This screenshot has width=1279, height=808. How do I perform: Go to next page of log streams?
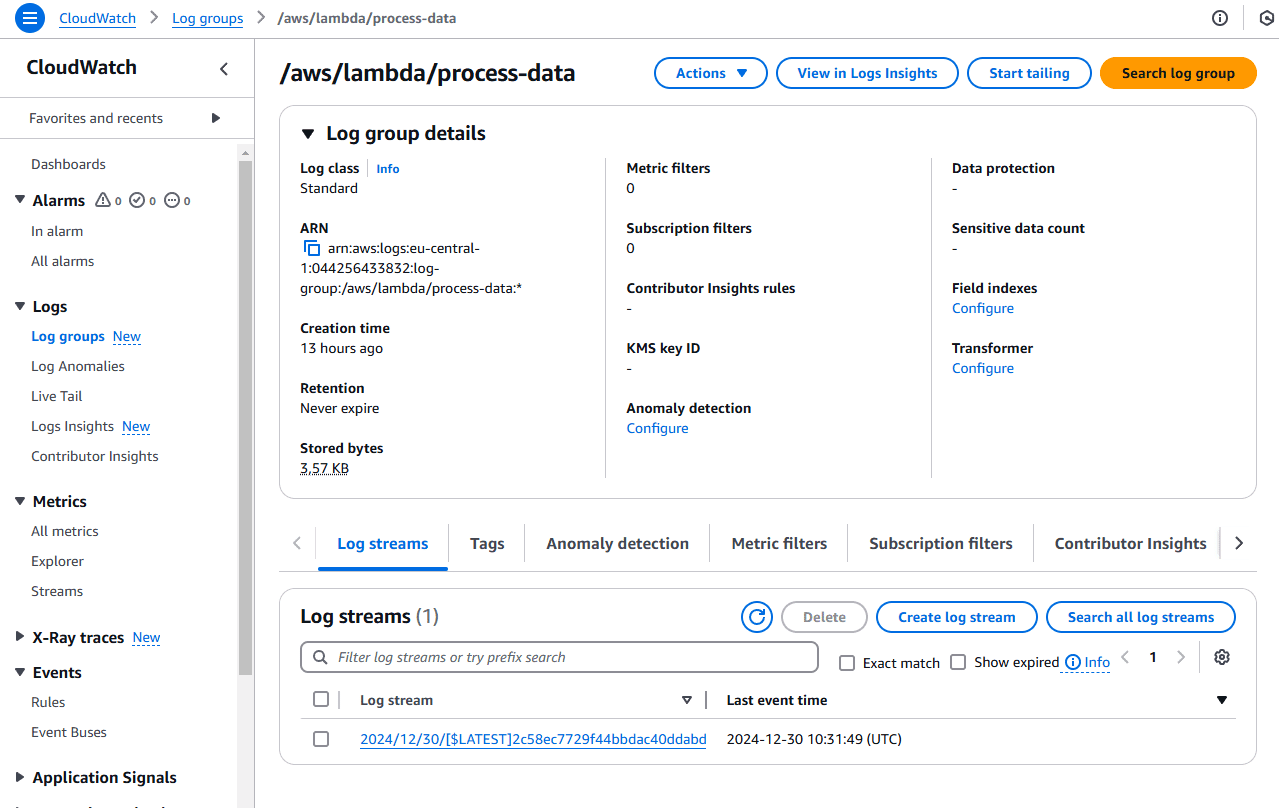tap(1181, 657)
